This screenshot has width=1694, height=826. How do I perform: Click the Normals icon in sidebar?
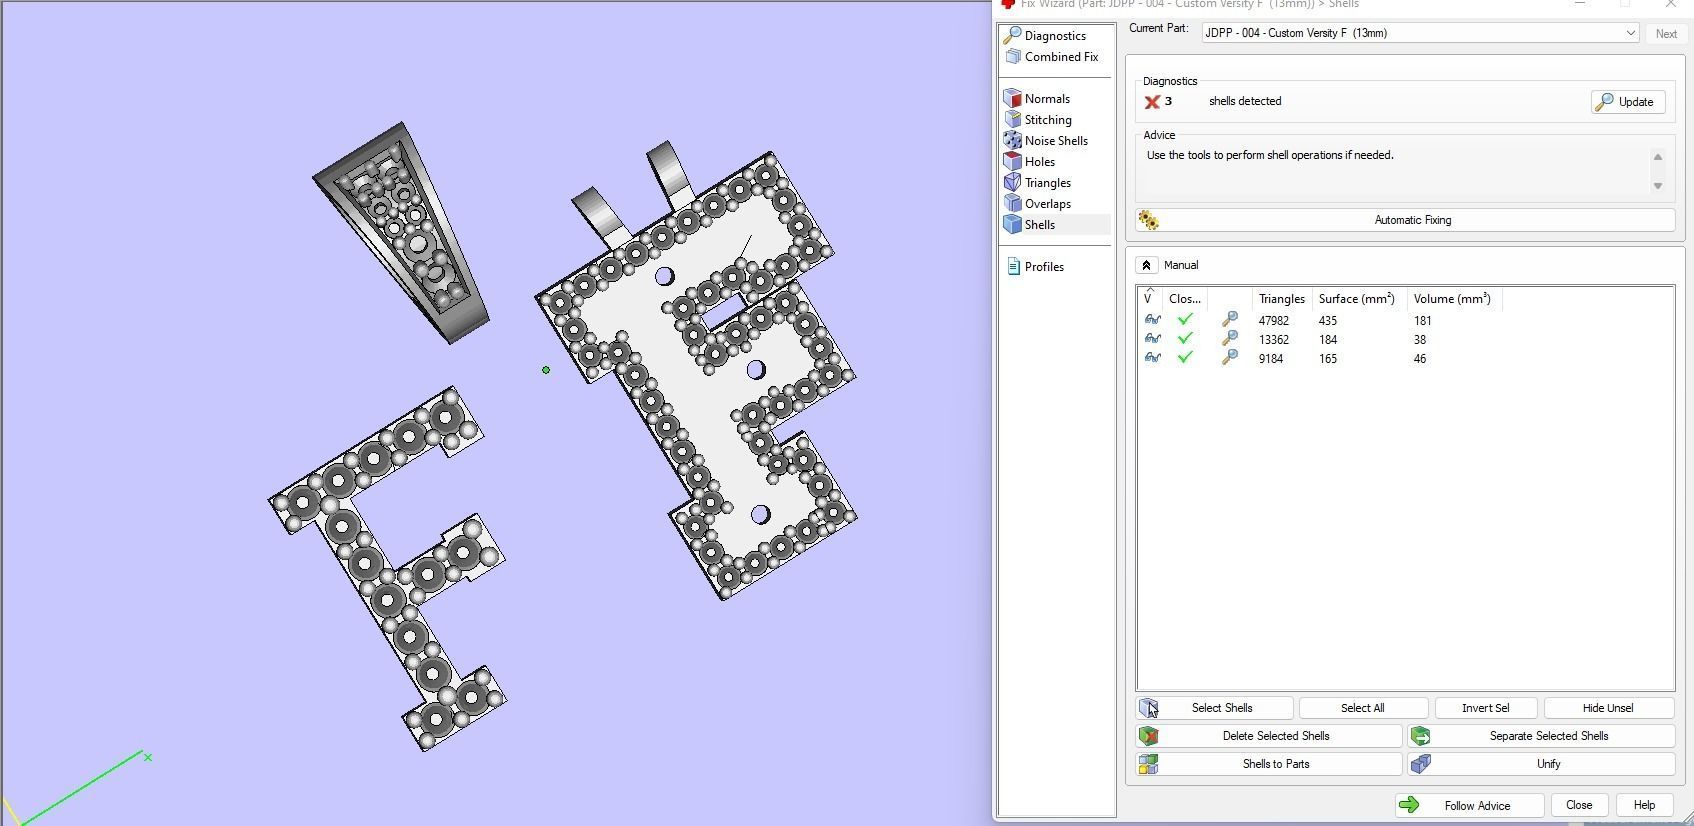(1013, 98)
